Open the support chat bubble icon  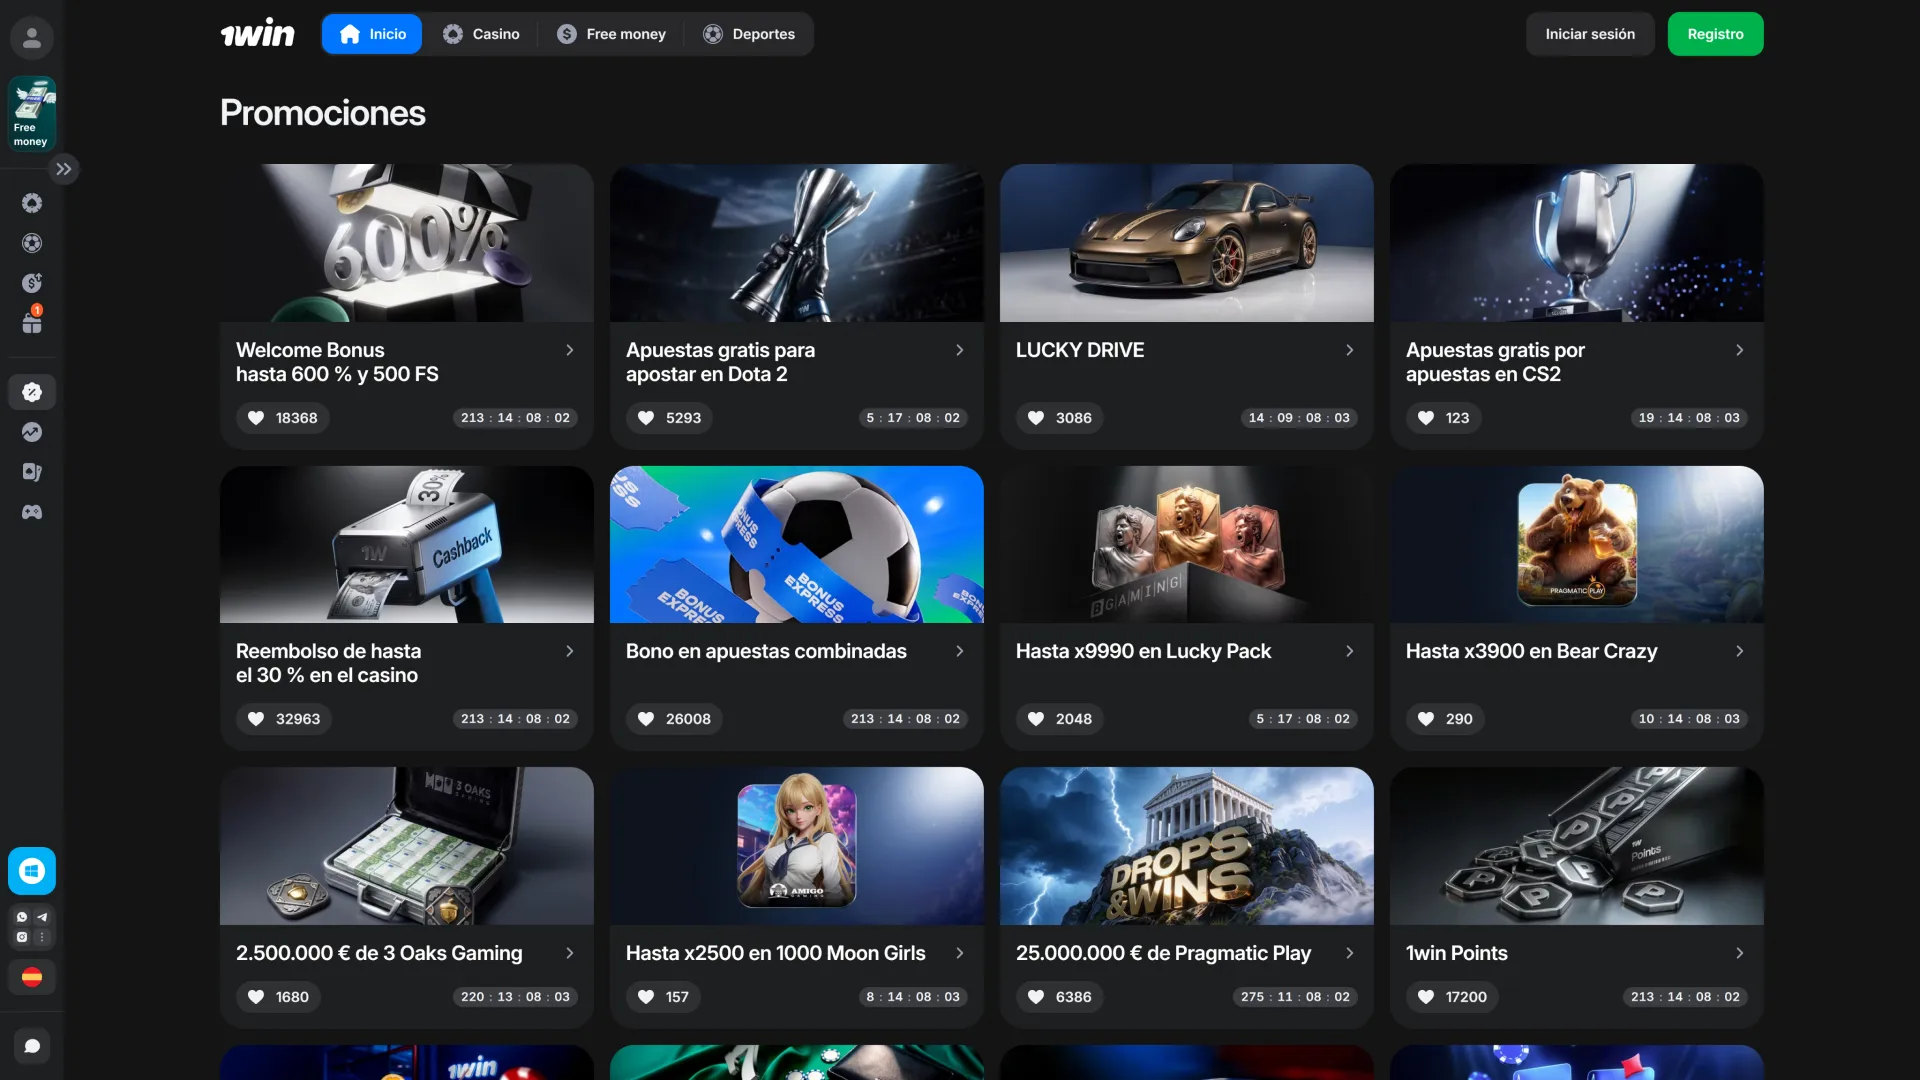click(32, 1046)
